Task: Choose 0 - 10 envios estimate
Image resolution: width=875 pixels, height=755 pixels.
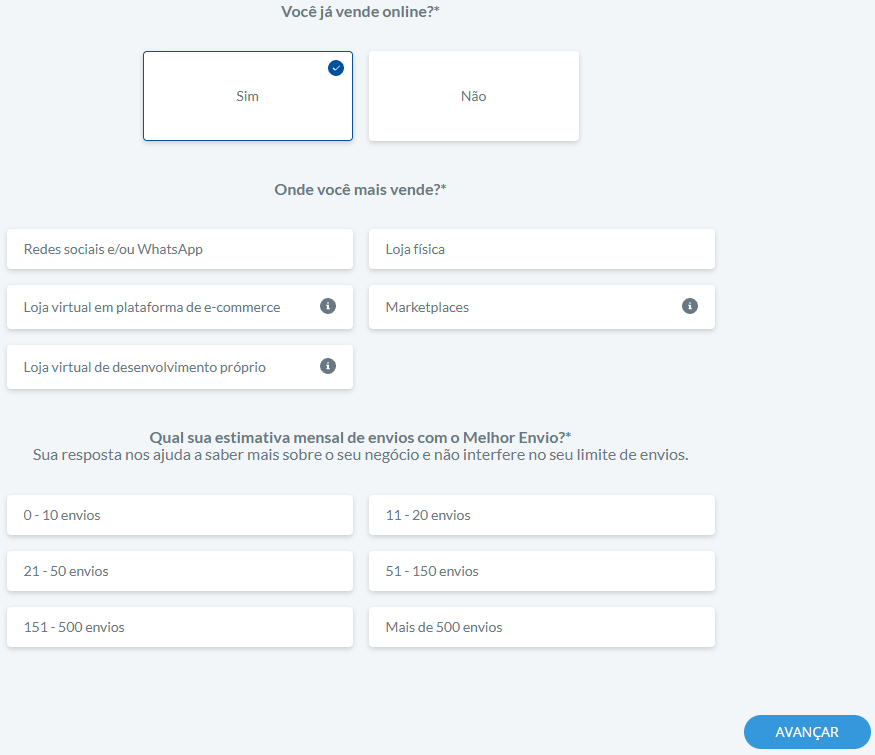Action: [179, 515]
